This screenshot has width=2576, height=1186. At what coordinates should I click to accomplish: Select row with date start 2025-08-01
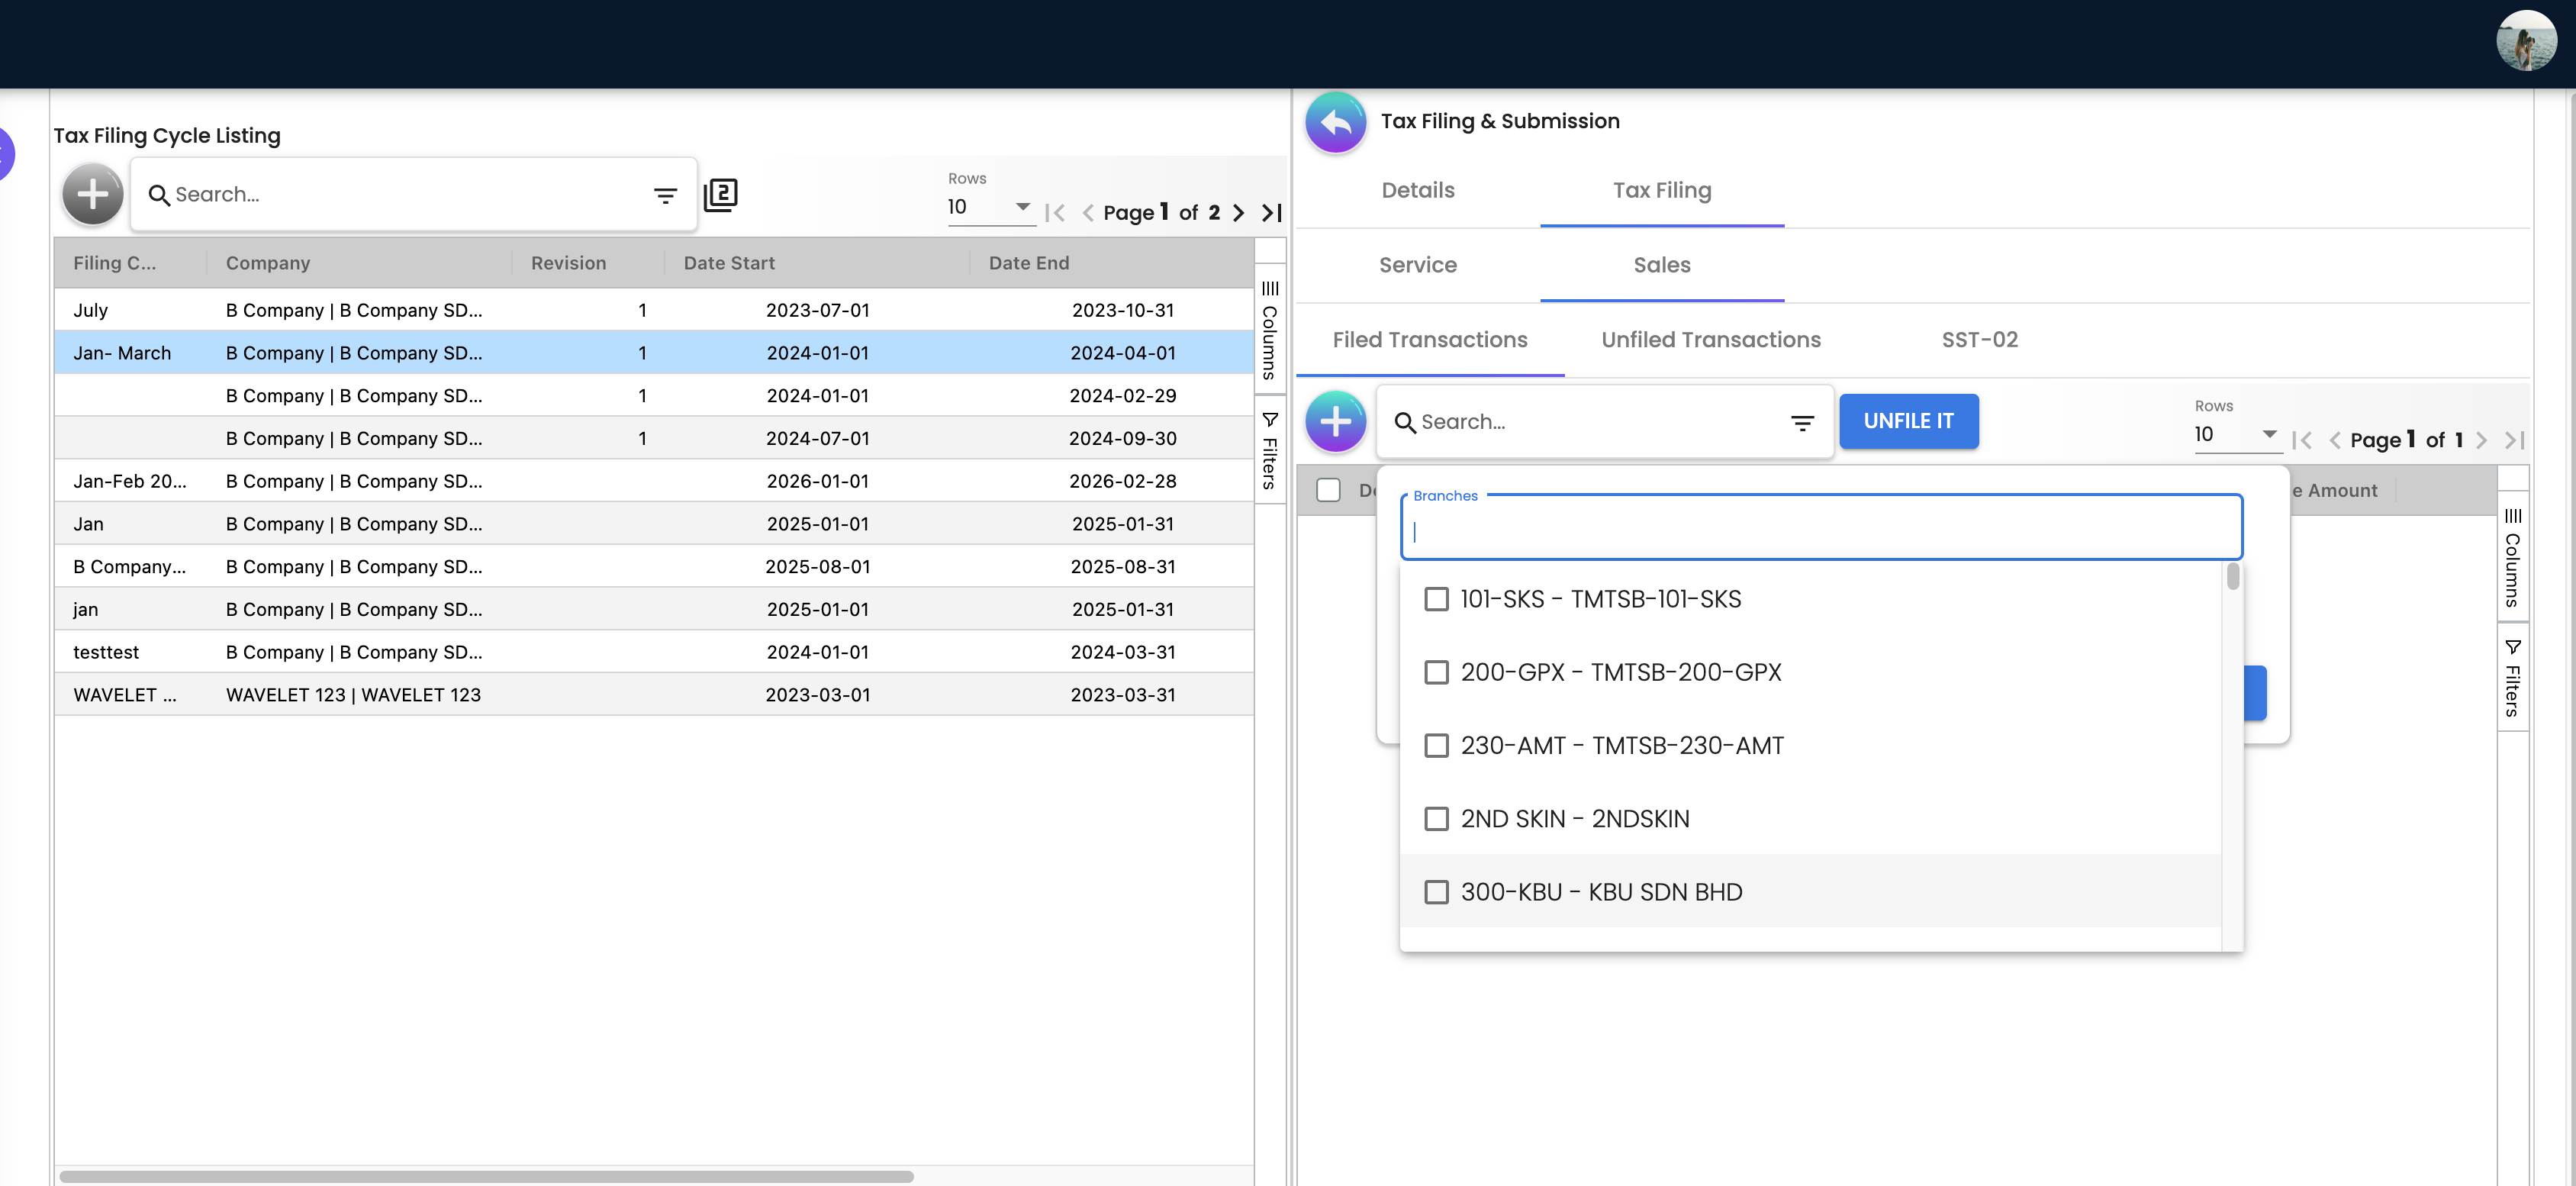[654, 567]
